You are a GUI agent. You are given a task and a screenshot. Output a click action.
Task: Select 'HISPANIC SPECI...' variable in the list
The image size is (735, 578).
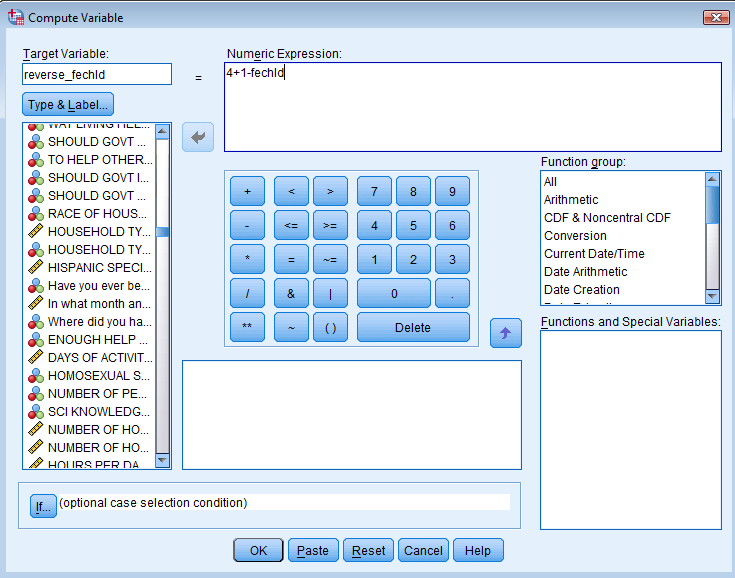coord(99,267)
